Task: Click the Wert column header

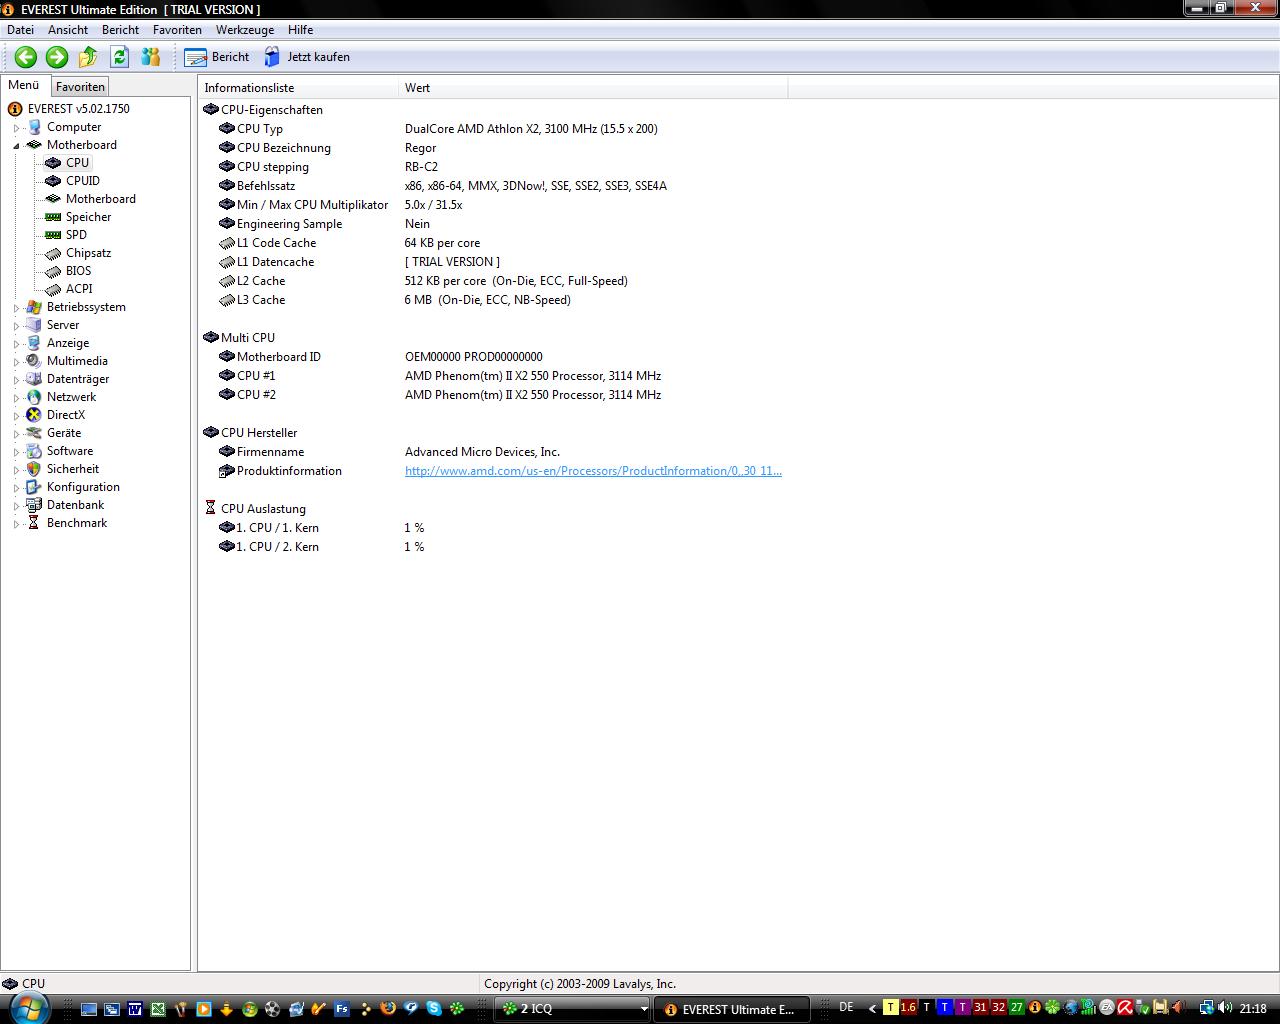Action: click(x=593, y=88)
